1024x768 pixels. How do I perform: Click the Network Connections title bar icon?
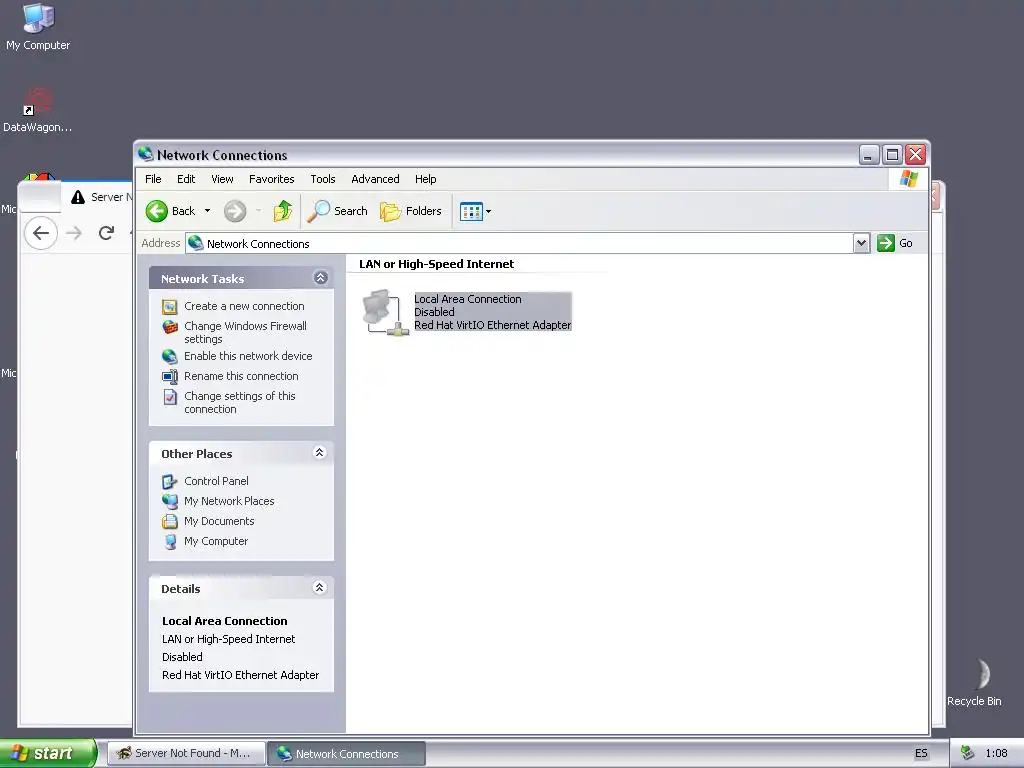pyautogui.click(x=145, y=154)
